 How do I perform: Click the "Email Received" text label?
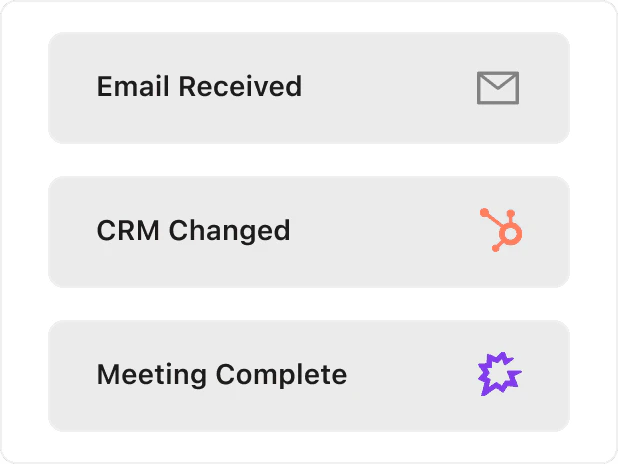click(x=199, y=87)
